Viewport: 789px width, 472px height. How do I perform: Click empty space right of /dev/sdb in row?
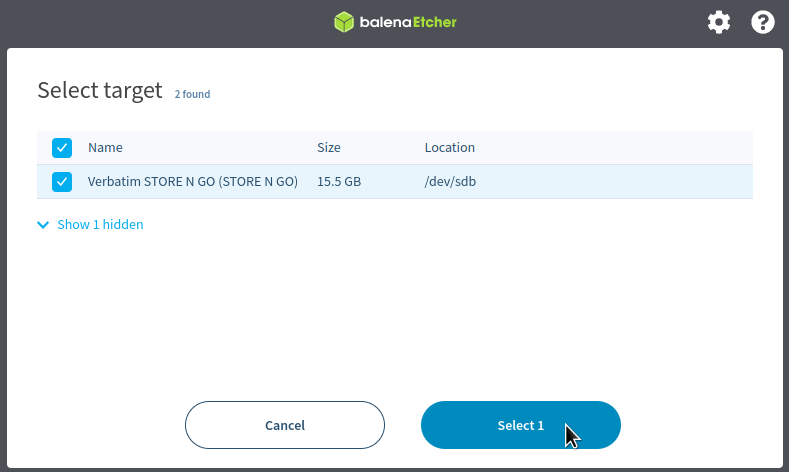point(620,182)
